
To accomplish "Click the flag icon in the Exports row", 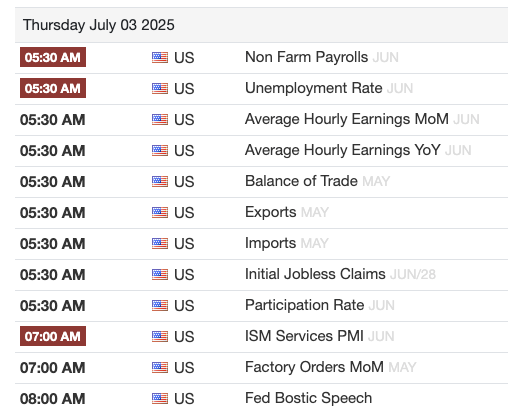I will click(160, 212).
